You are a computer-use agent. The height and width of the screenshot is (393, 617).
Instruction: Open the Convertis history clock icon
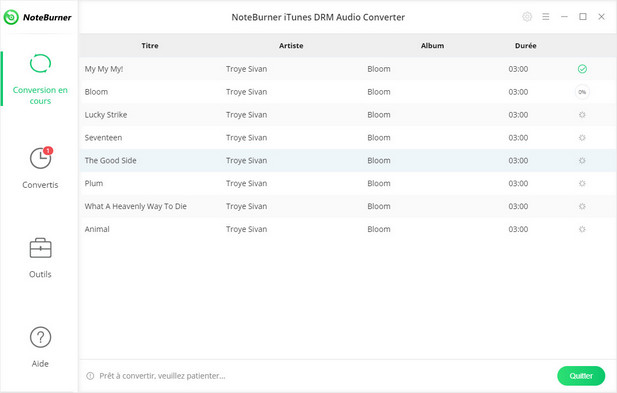[41, 158]
